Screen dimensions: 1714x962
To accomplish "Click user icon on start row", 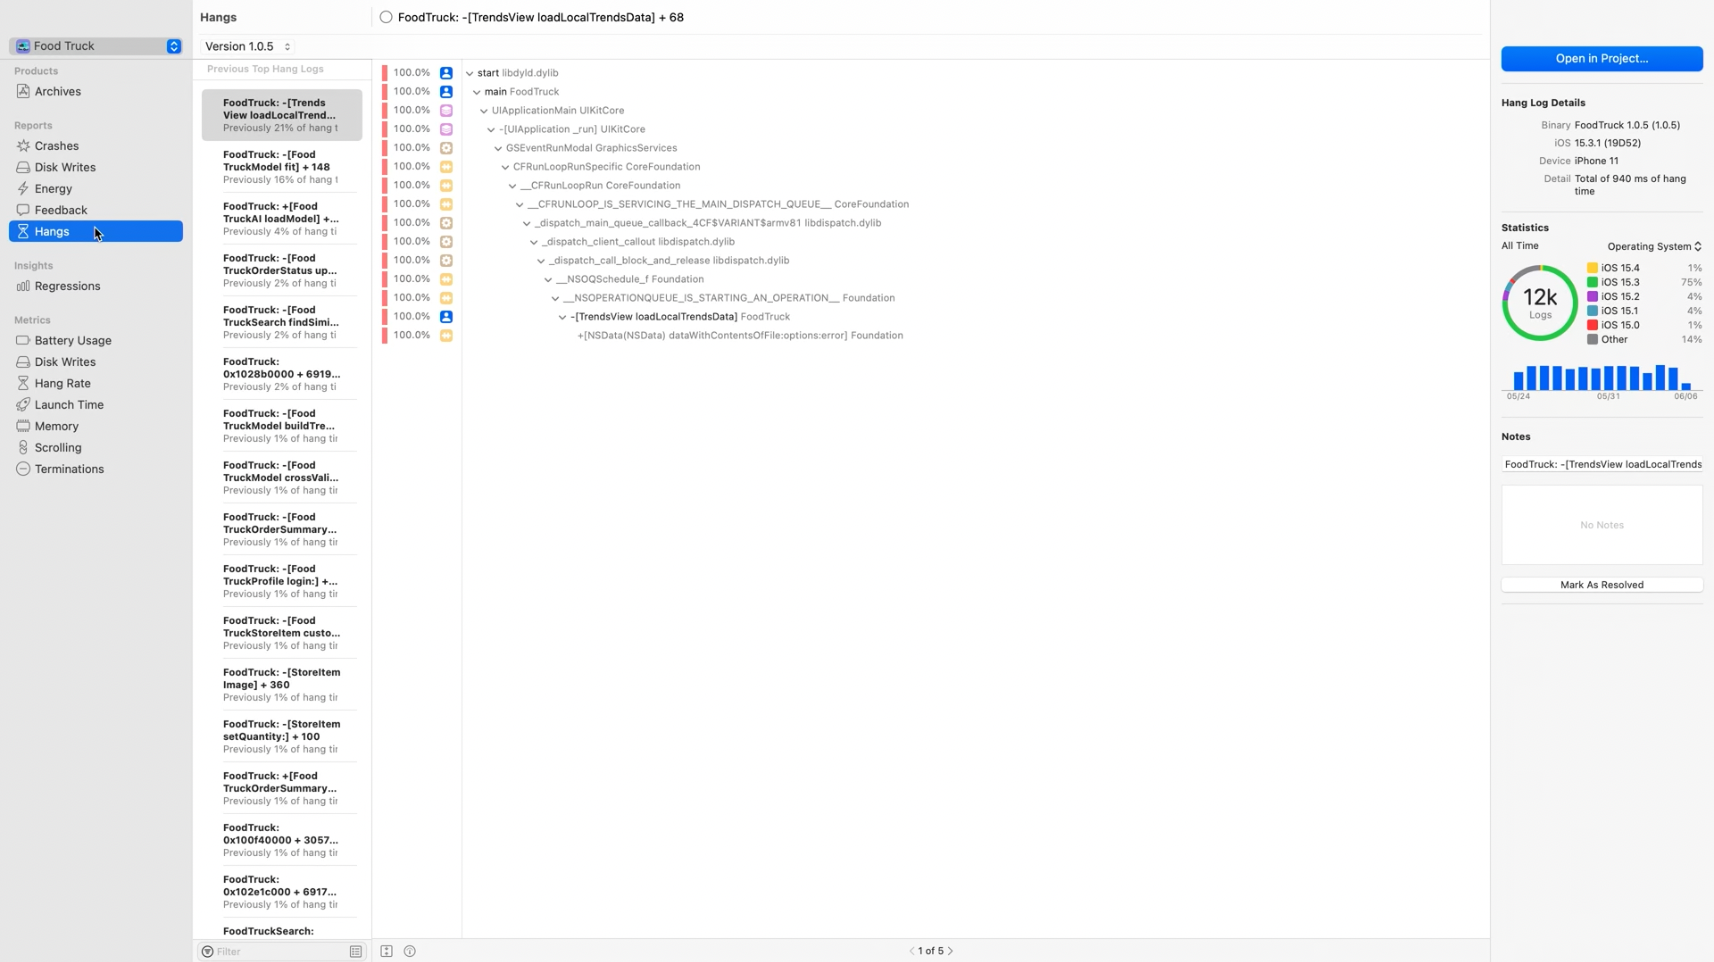I will (x=446, y=73).
